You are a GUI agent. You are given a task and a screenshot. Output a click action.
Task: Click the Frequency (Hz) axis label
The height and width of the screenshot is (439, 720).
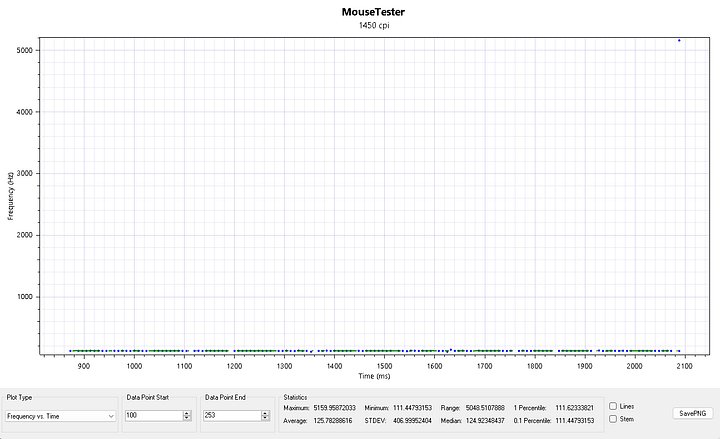[x=11, y=196]
